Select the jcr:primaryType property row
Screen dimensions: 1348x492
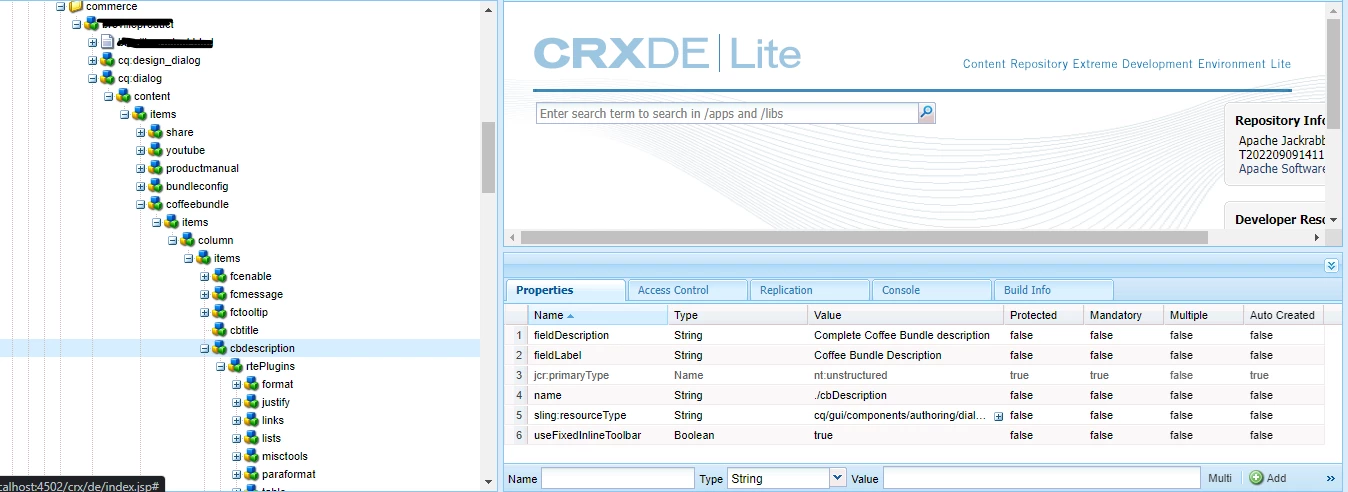coord(914,375)
